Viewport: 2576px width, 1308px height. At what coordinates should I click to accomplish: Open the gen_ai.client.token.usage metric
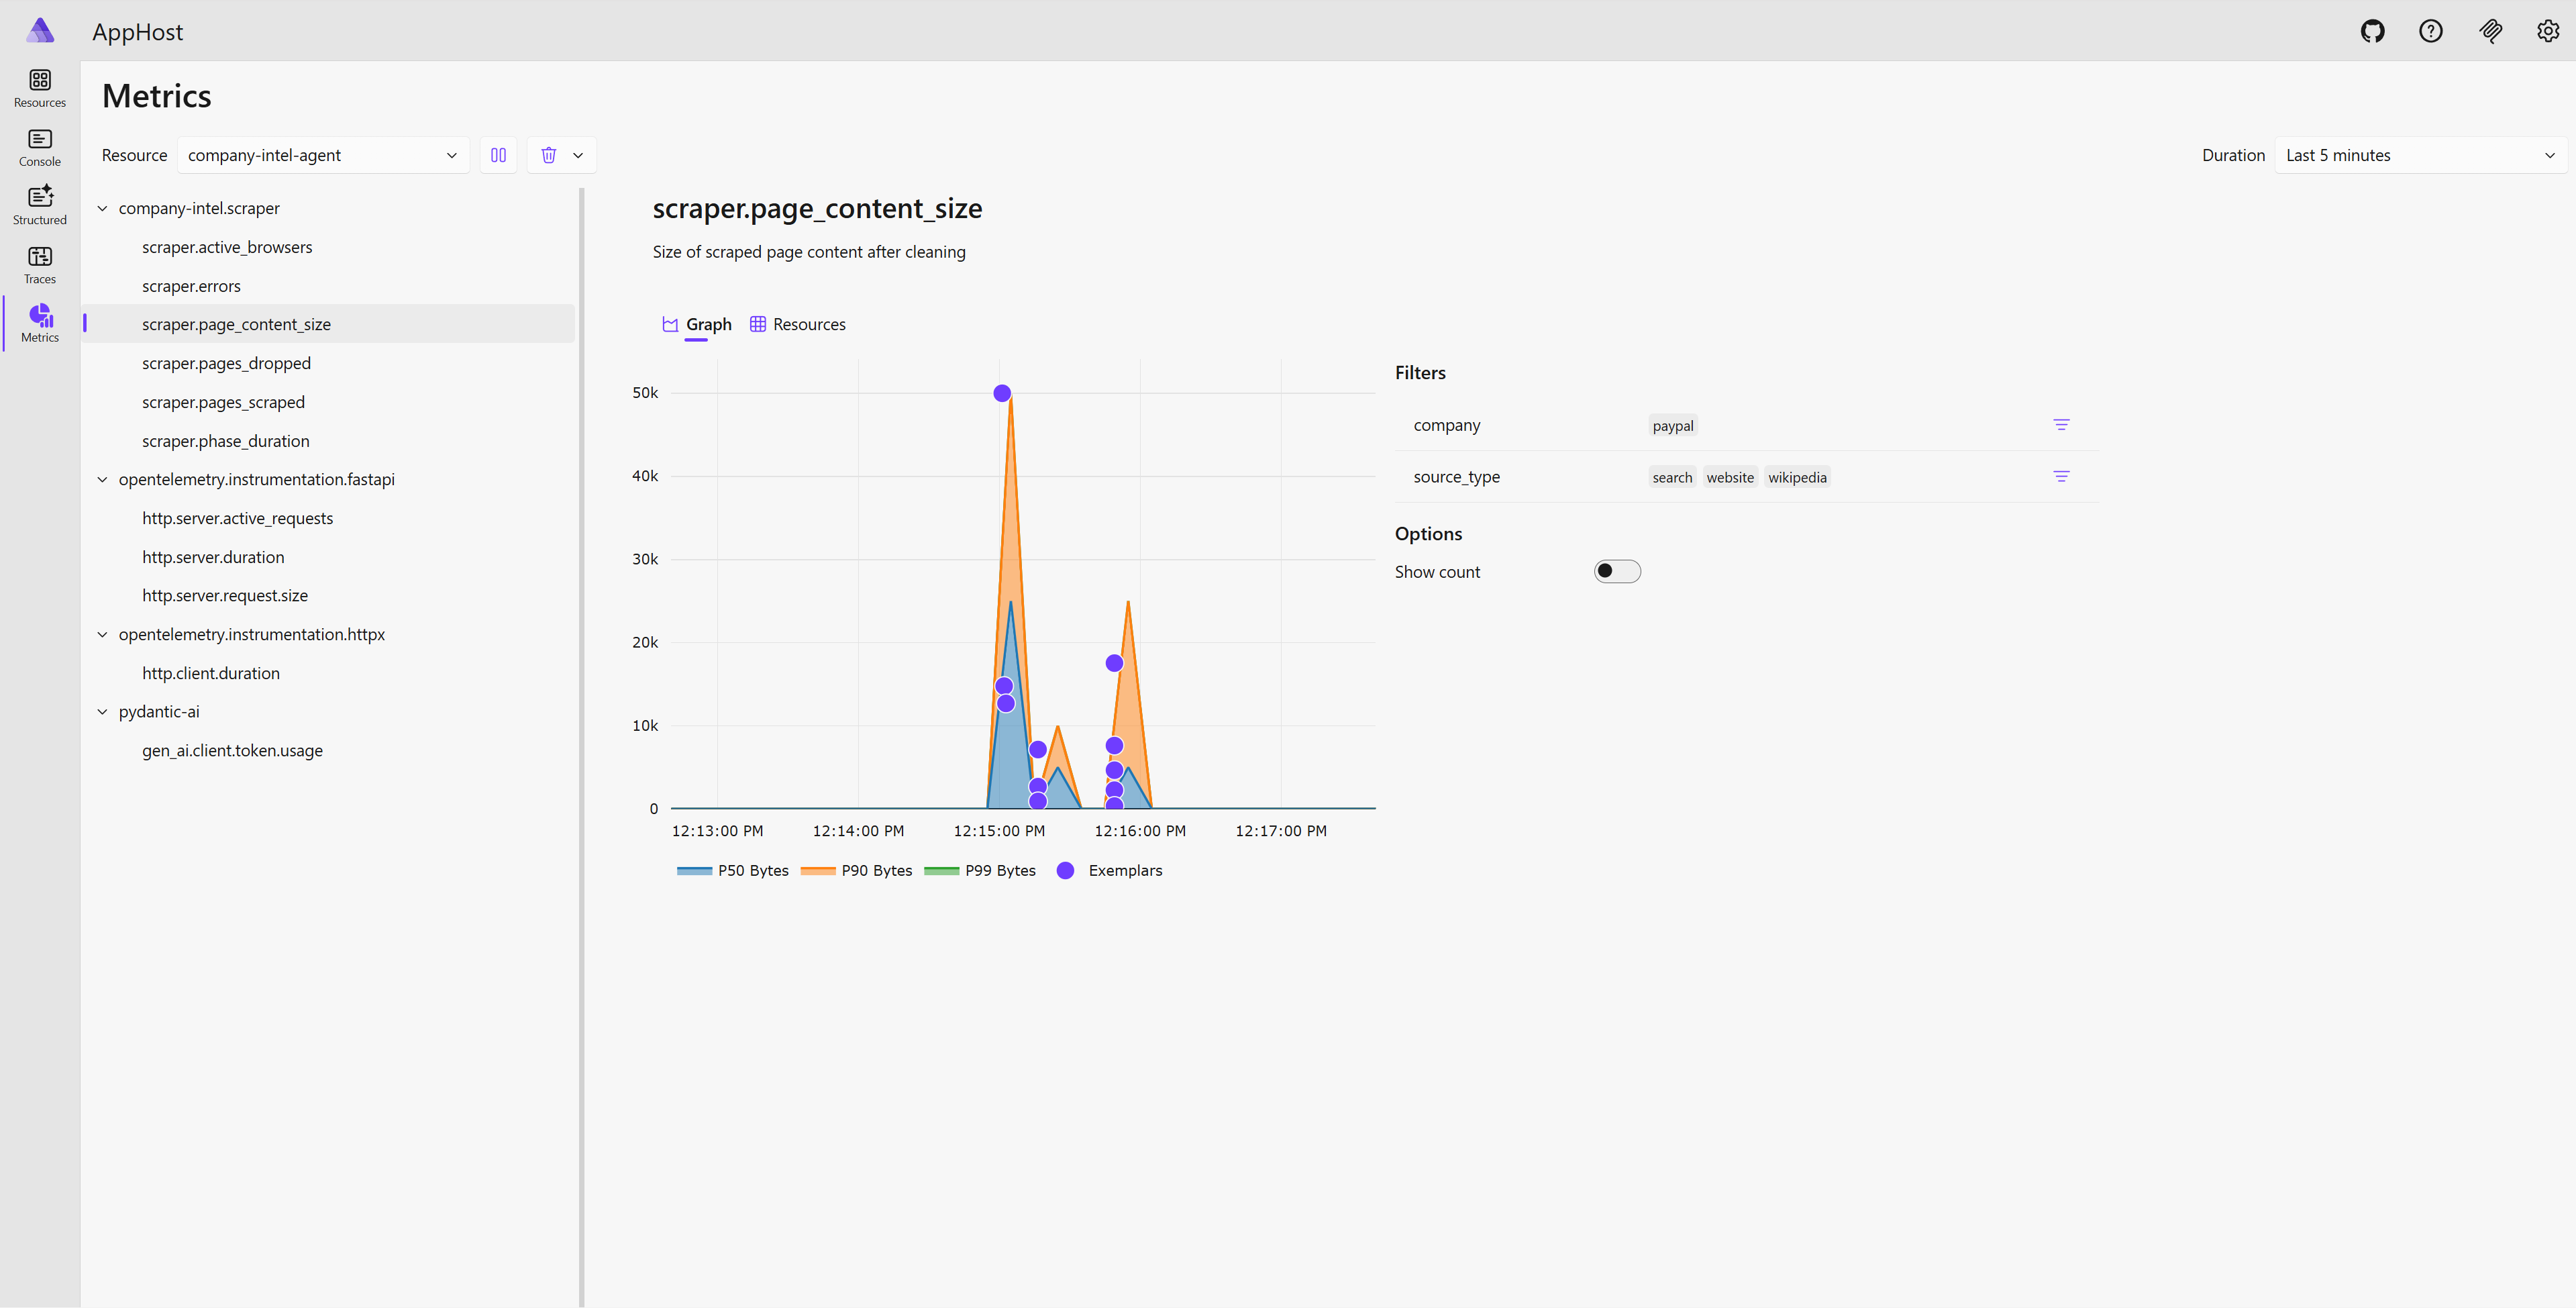point(232,750)
